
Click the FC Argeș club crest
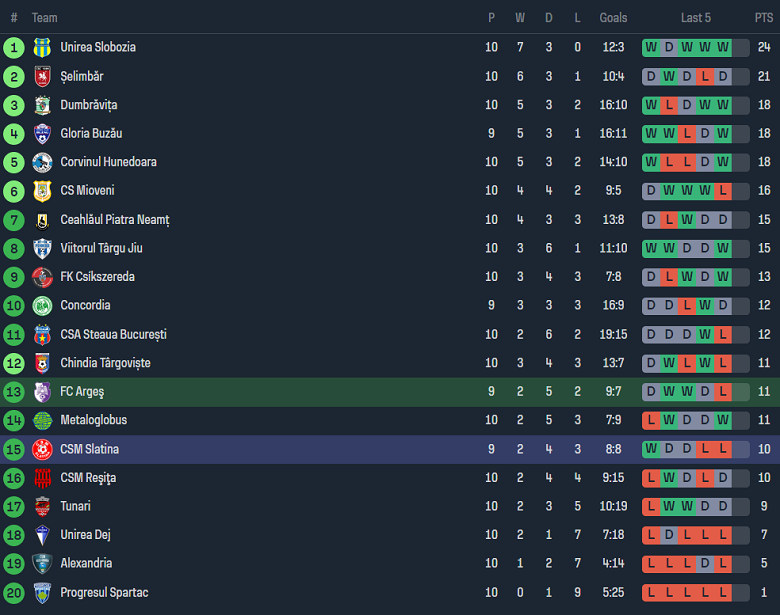coord(42,391)
